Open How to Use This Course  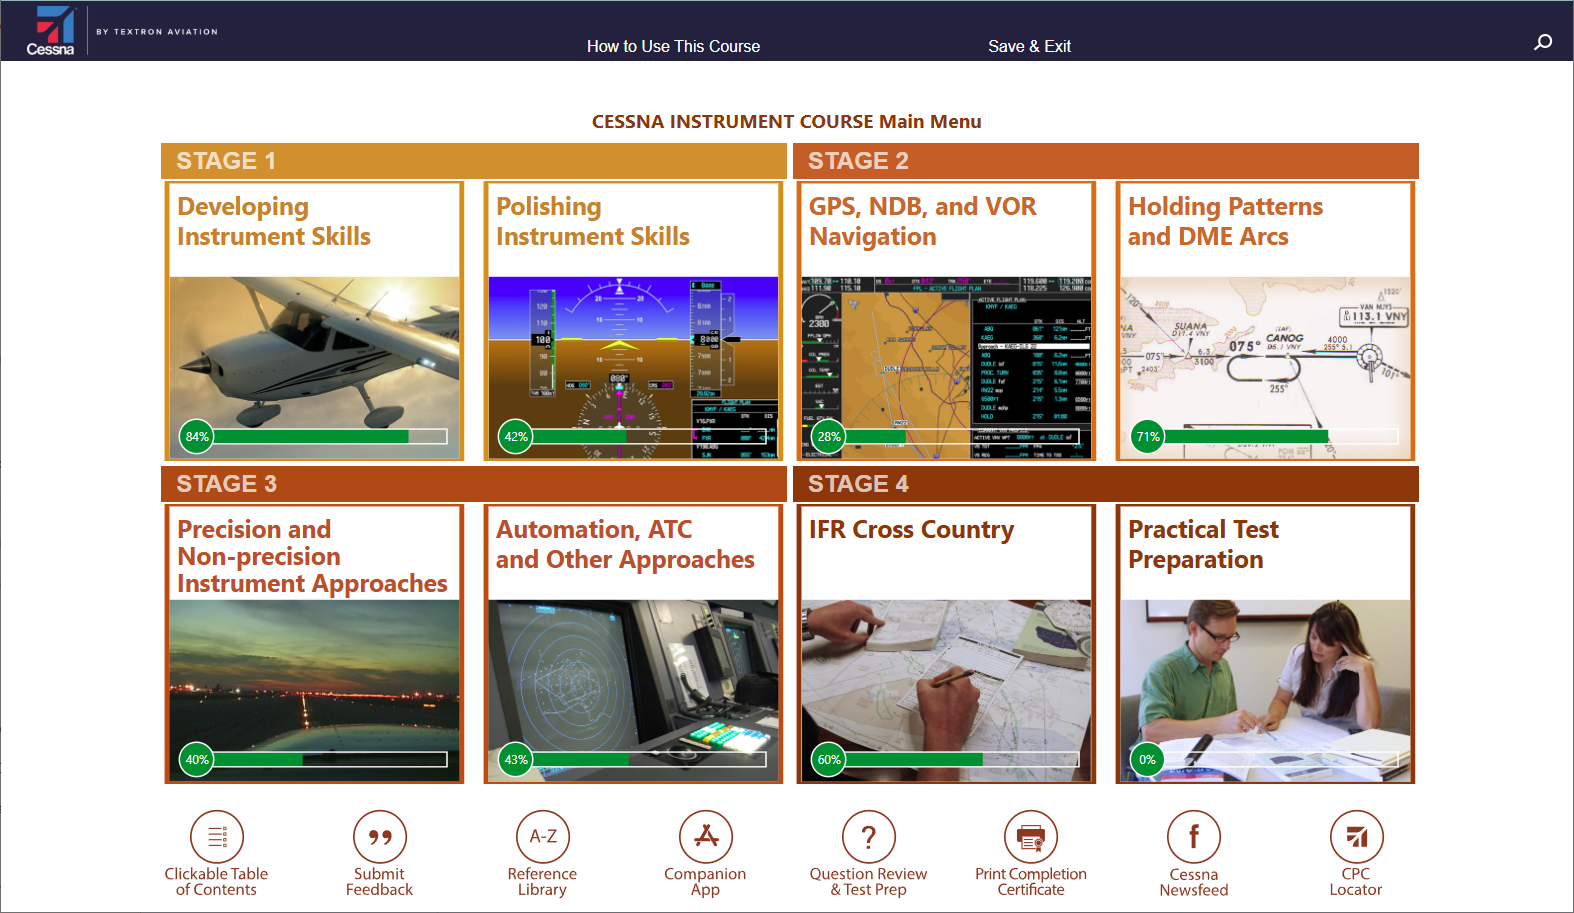[x=673, y=46]
